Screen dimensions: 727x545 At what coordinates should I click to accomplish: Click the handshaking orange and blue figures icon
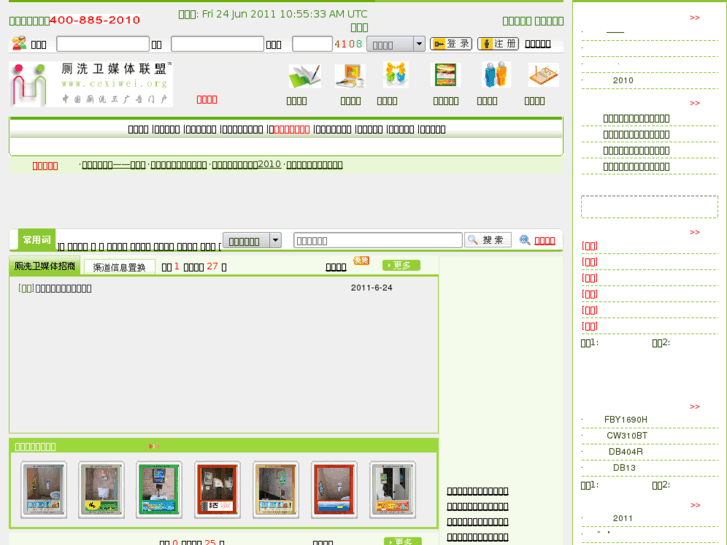pyautogui.click(x=395, y=75)
